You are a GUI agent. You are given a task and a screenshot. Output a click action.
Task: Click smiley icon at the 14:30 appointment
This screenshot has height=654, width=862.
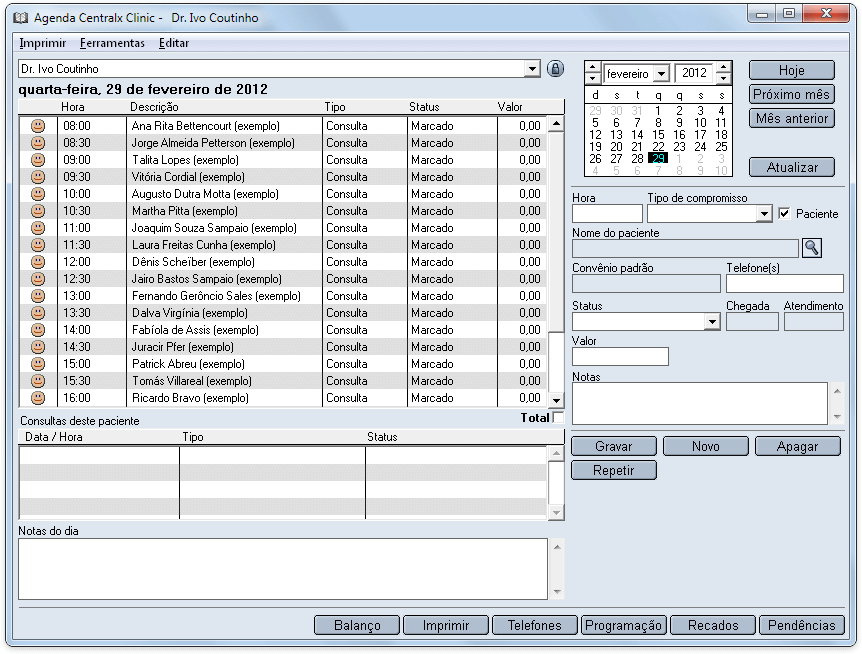click(x=38, y=347)
